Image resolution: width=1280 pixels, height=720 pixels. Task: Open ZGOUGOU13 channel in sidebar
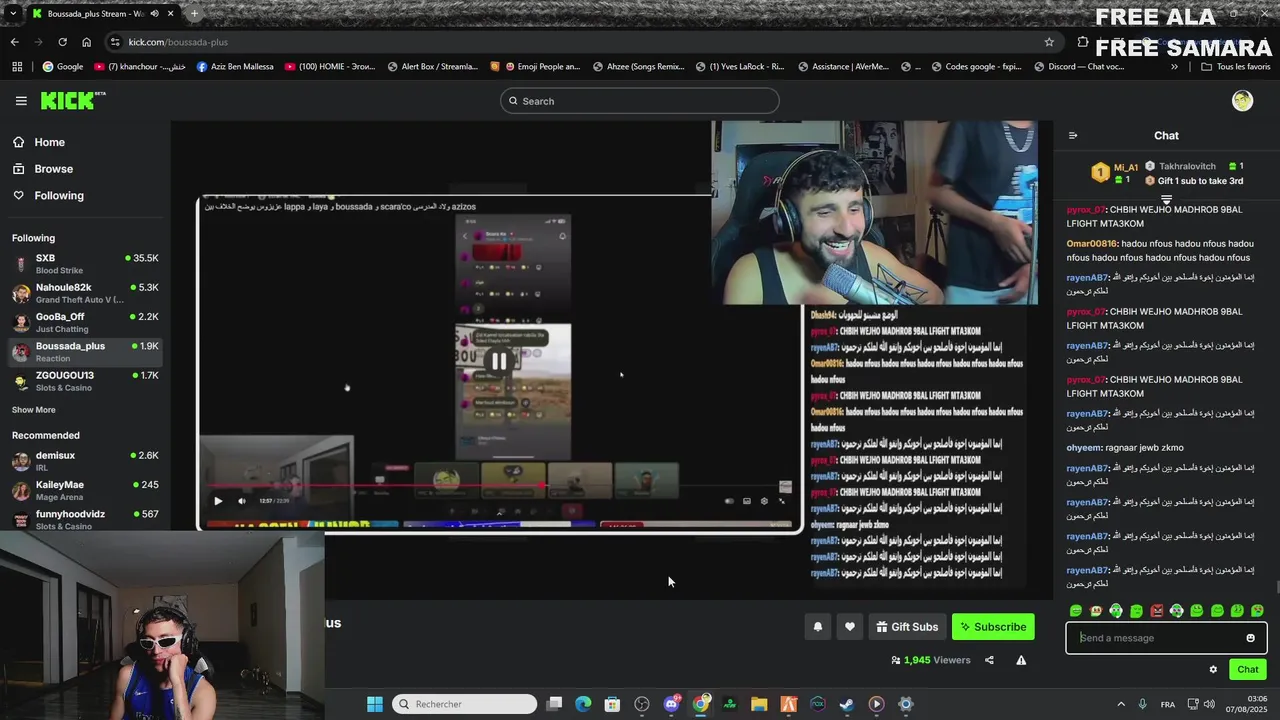85,381
